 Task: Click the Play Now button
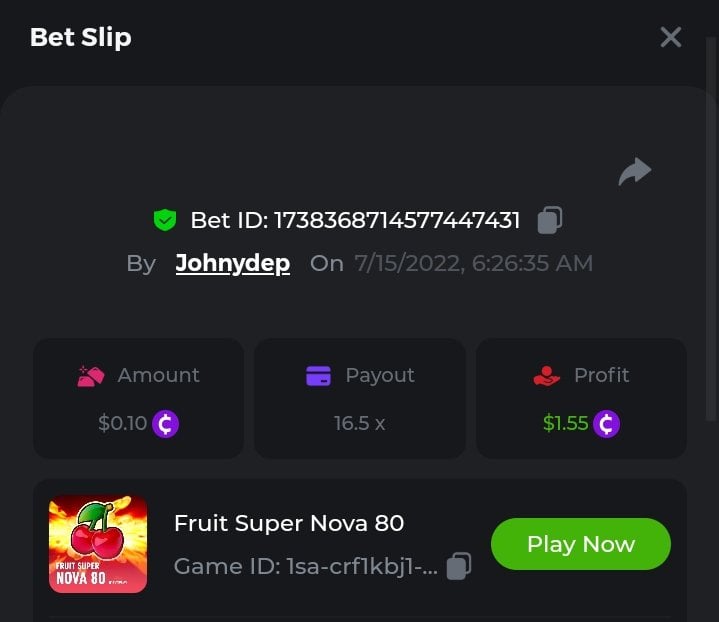pyautogui.click(x=581, y=544)
